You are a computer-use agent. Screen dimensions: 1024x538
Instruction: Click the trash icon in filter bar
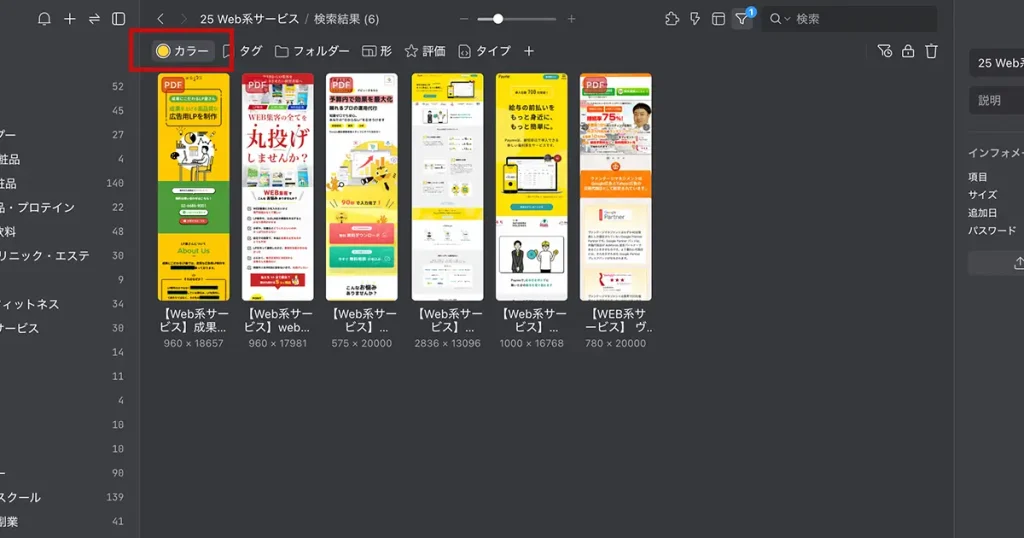coord(931,51)
